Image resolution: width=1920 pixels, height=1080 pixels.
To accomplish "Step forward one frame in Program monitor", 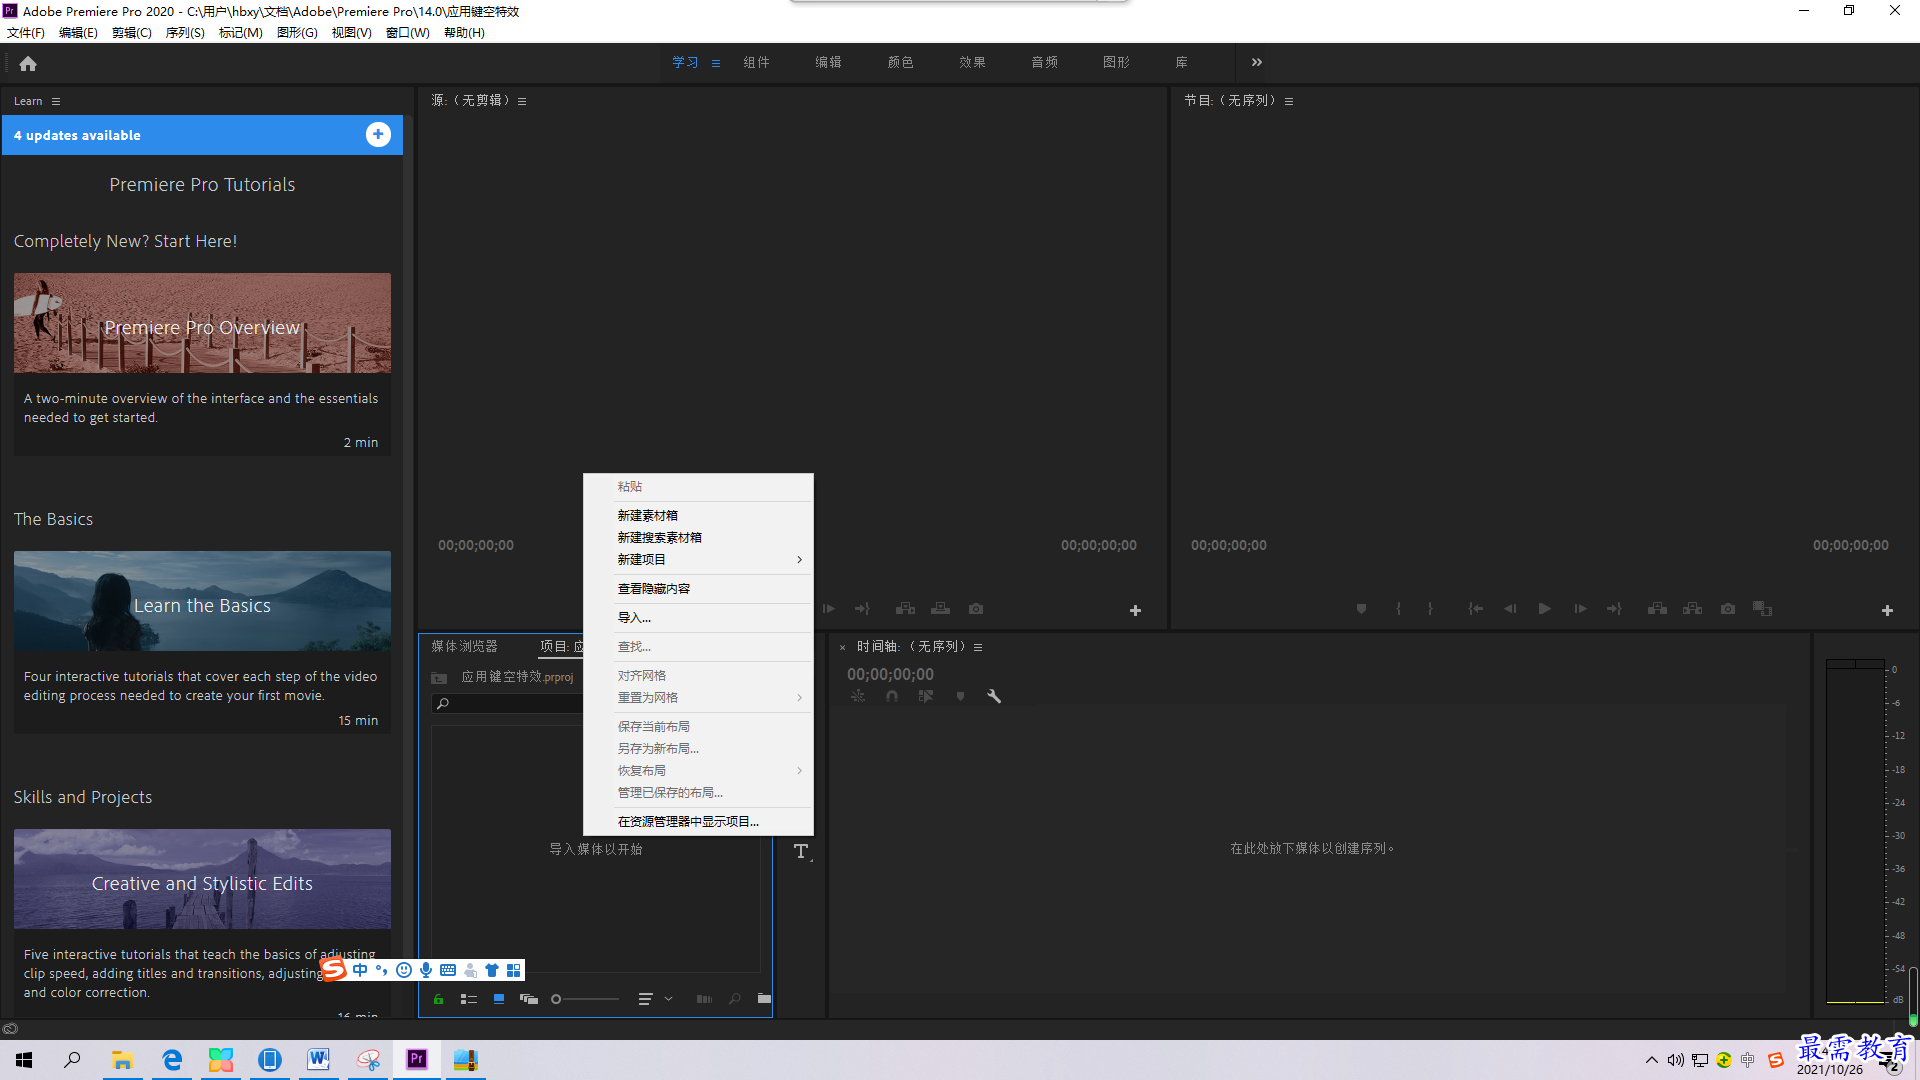I will click(1580, 608).
